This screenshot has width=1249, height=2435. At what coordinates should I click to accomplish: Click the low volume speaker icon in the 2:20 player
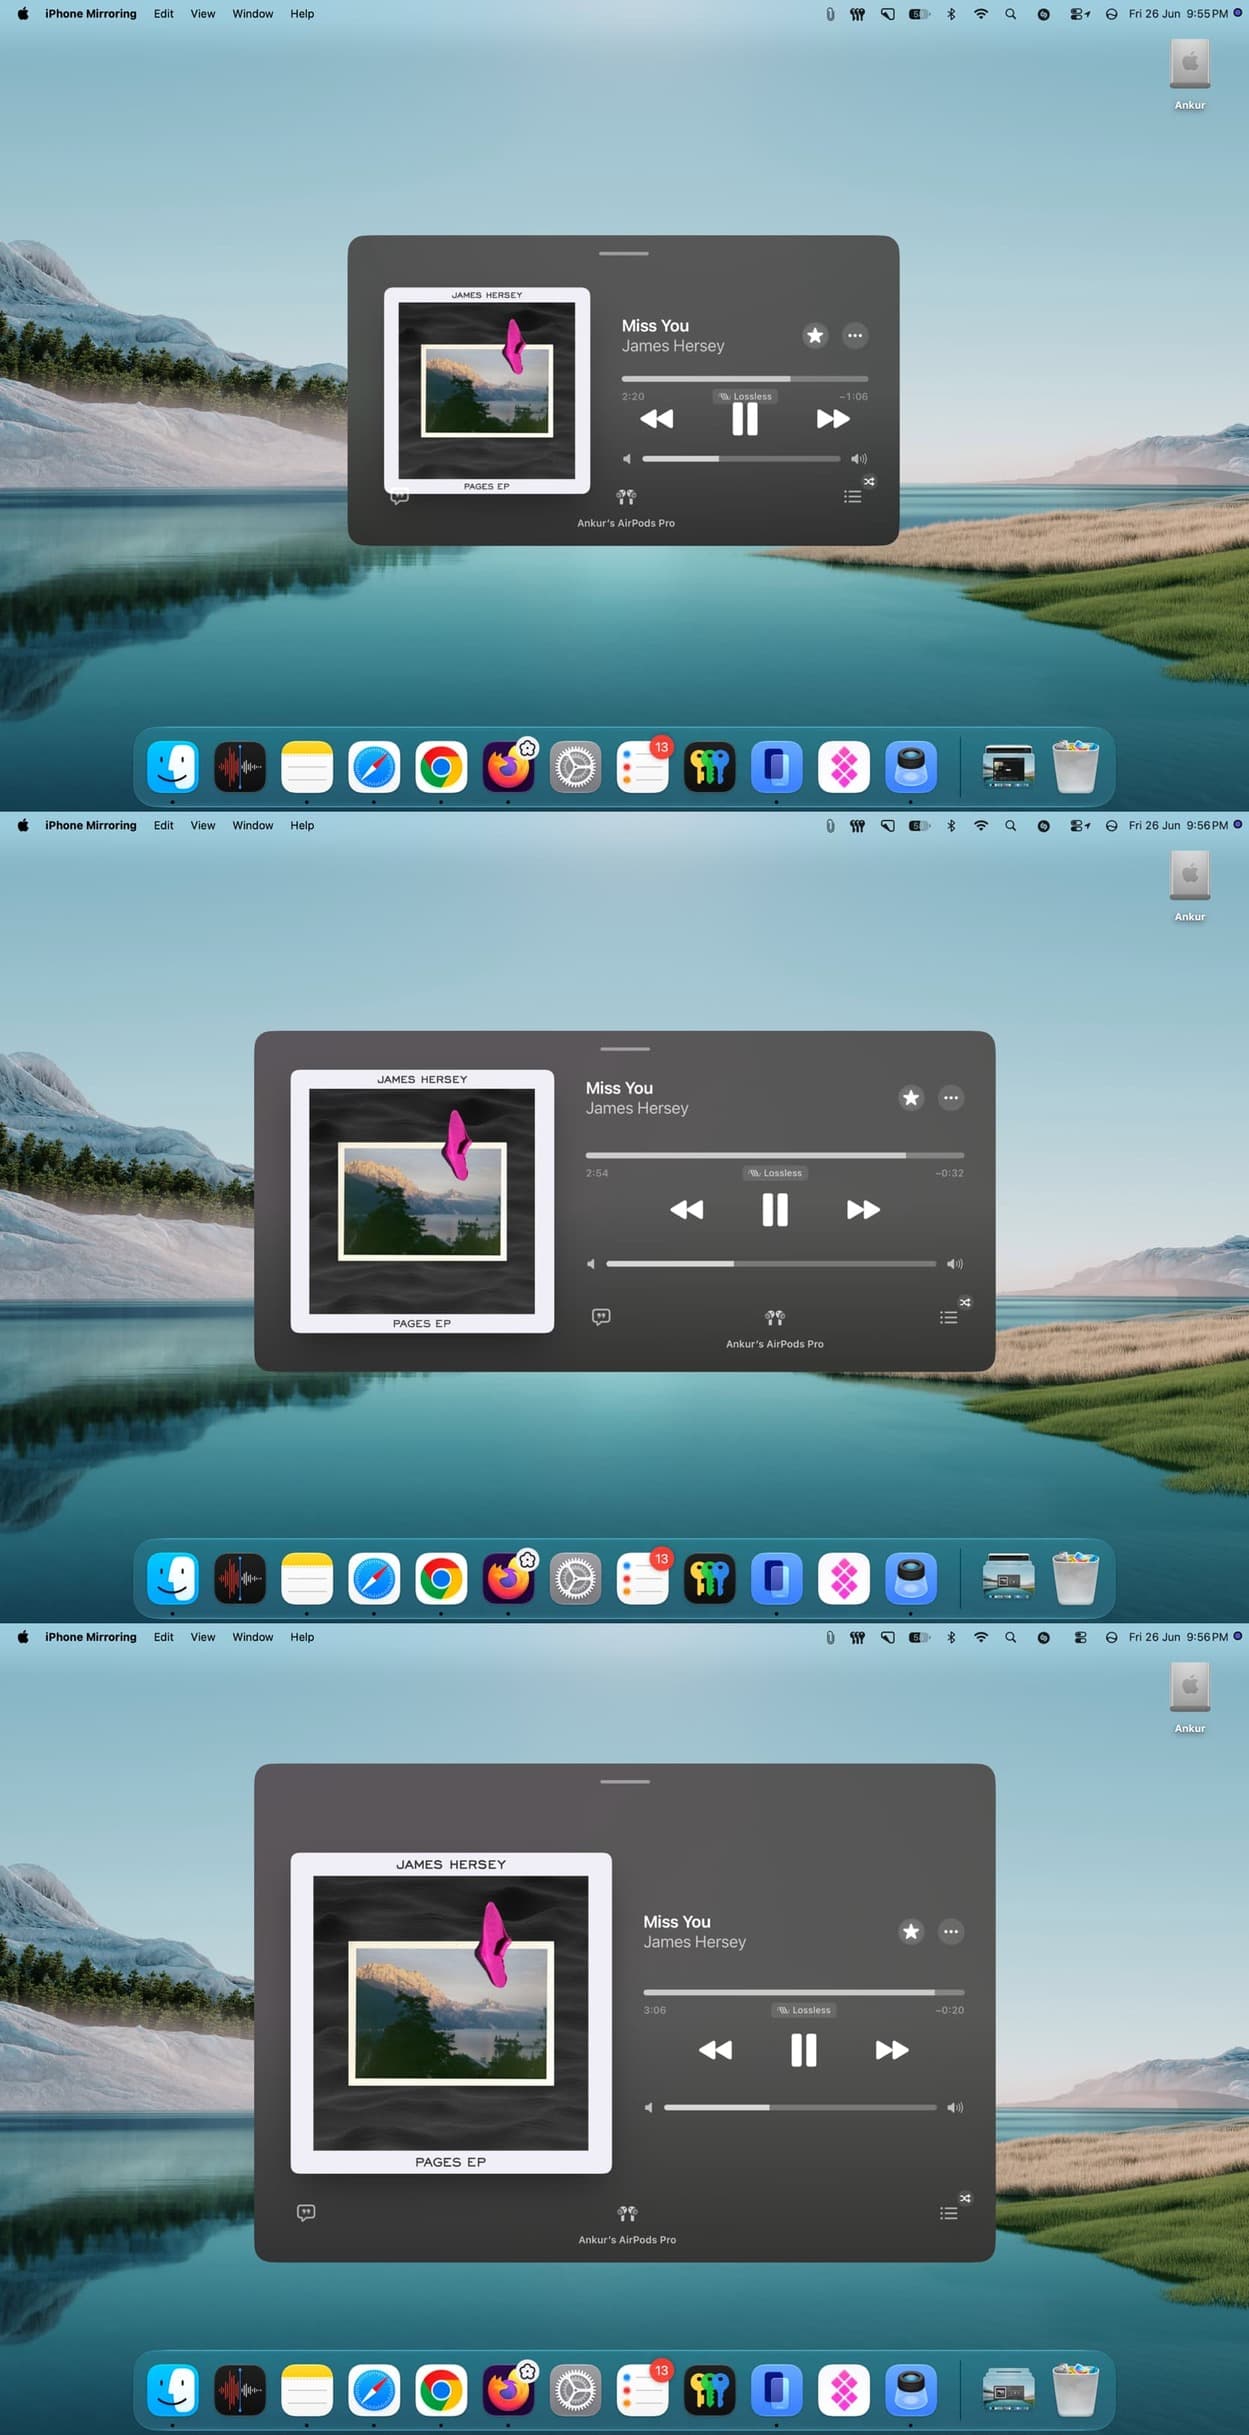(627, 459)
